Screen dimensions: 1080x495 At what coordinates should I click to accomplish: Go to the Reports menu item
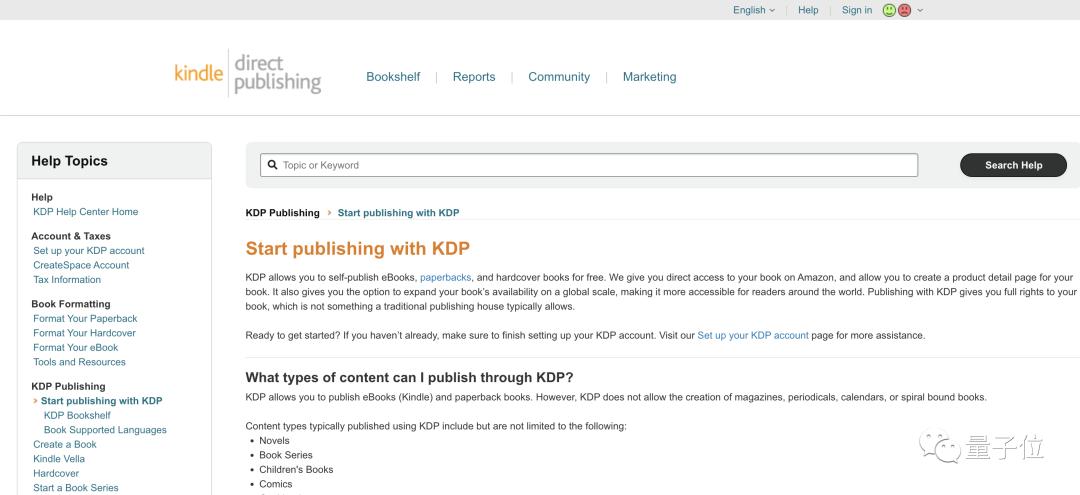474,77
